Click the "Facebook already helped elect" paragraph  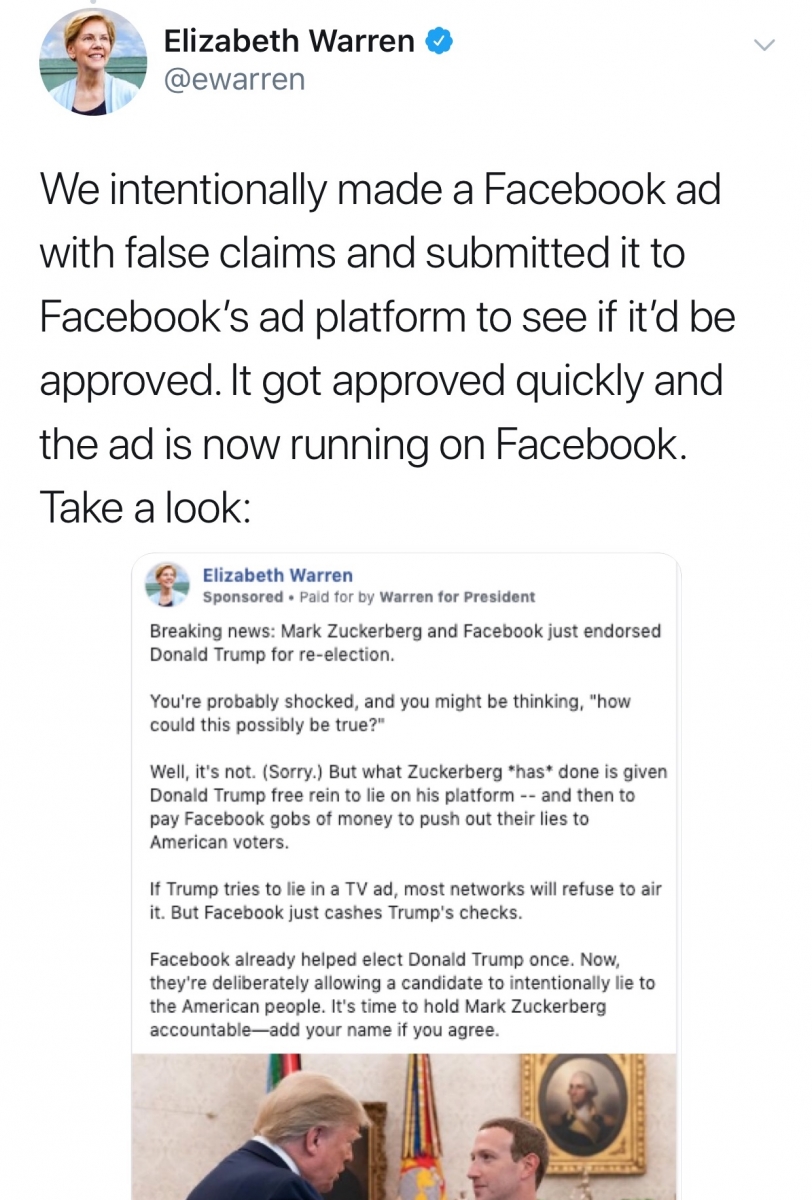point(402,994)
